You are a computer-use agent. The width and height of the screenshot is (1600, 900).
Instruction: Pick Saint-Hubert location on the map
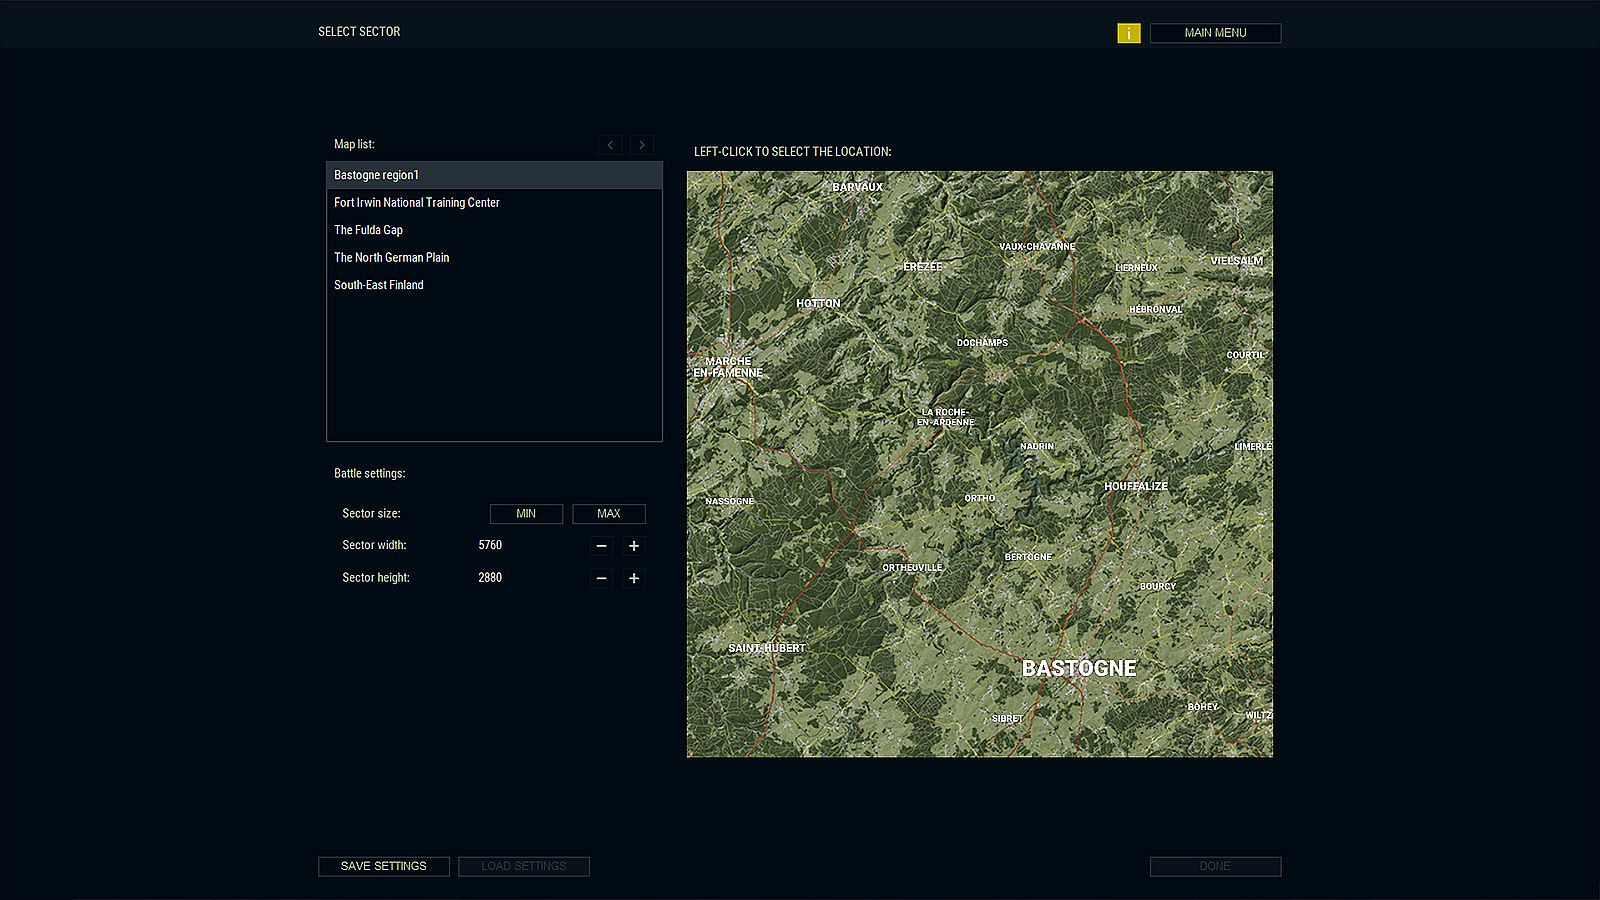(766, 648)
